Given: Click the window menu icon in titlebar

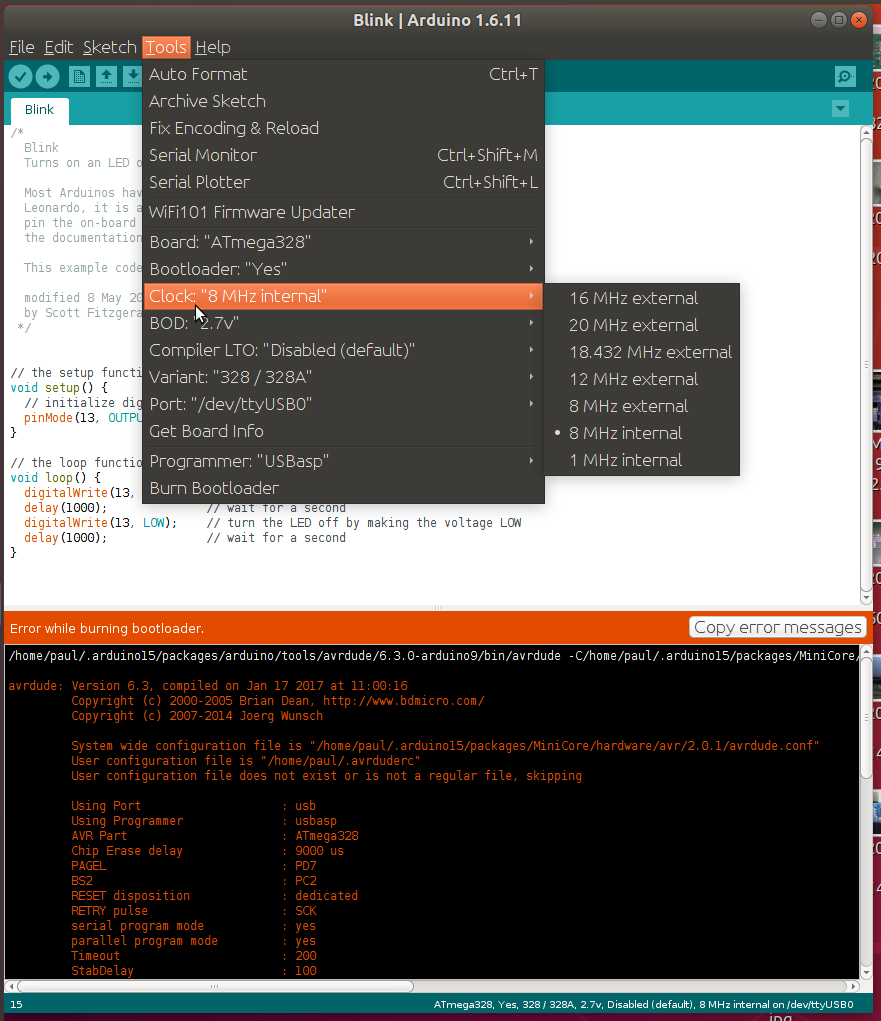Looking at the screenshot, I should (838, 19).
